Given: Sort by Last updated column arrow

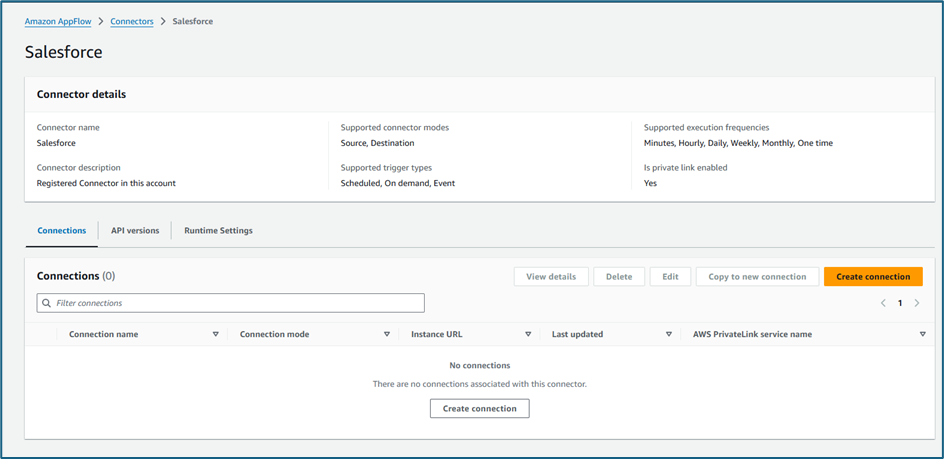Looking at the screenshot, I should 668,334.
